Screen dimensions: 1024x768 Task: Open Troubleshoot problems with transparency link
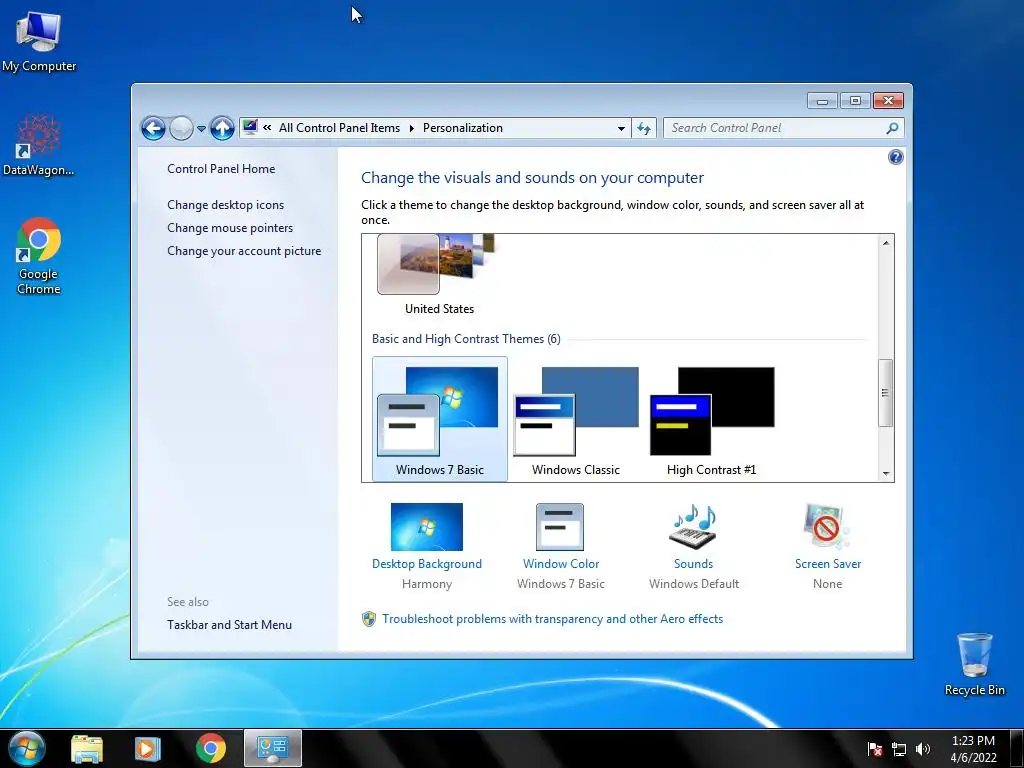pyautogui.click(x=552, y=618)
